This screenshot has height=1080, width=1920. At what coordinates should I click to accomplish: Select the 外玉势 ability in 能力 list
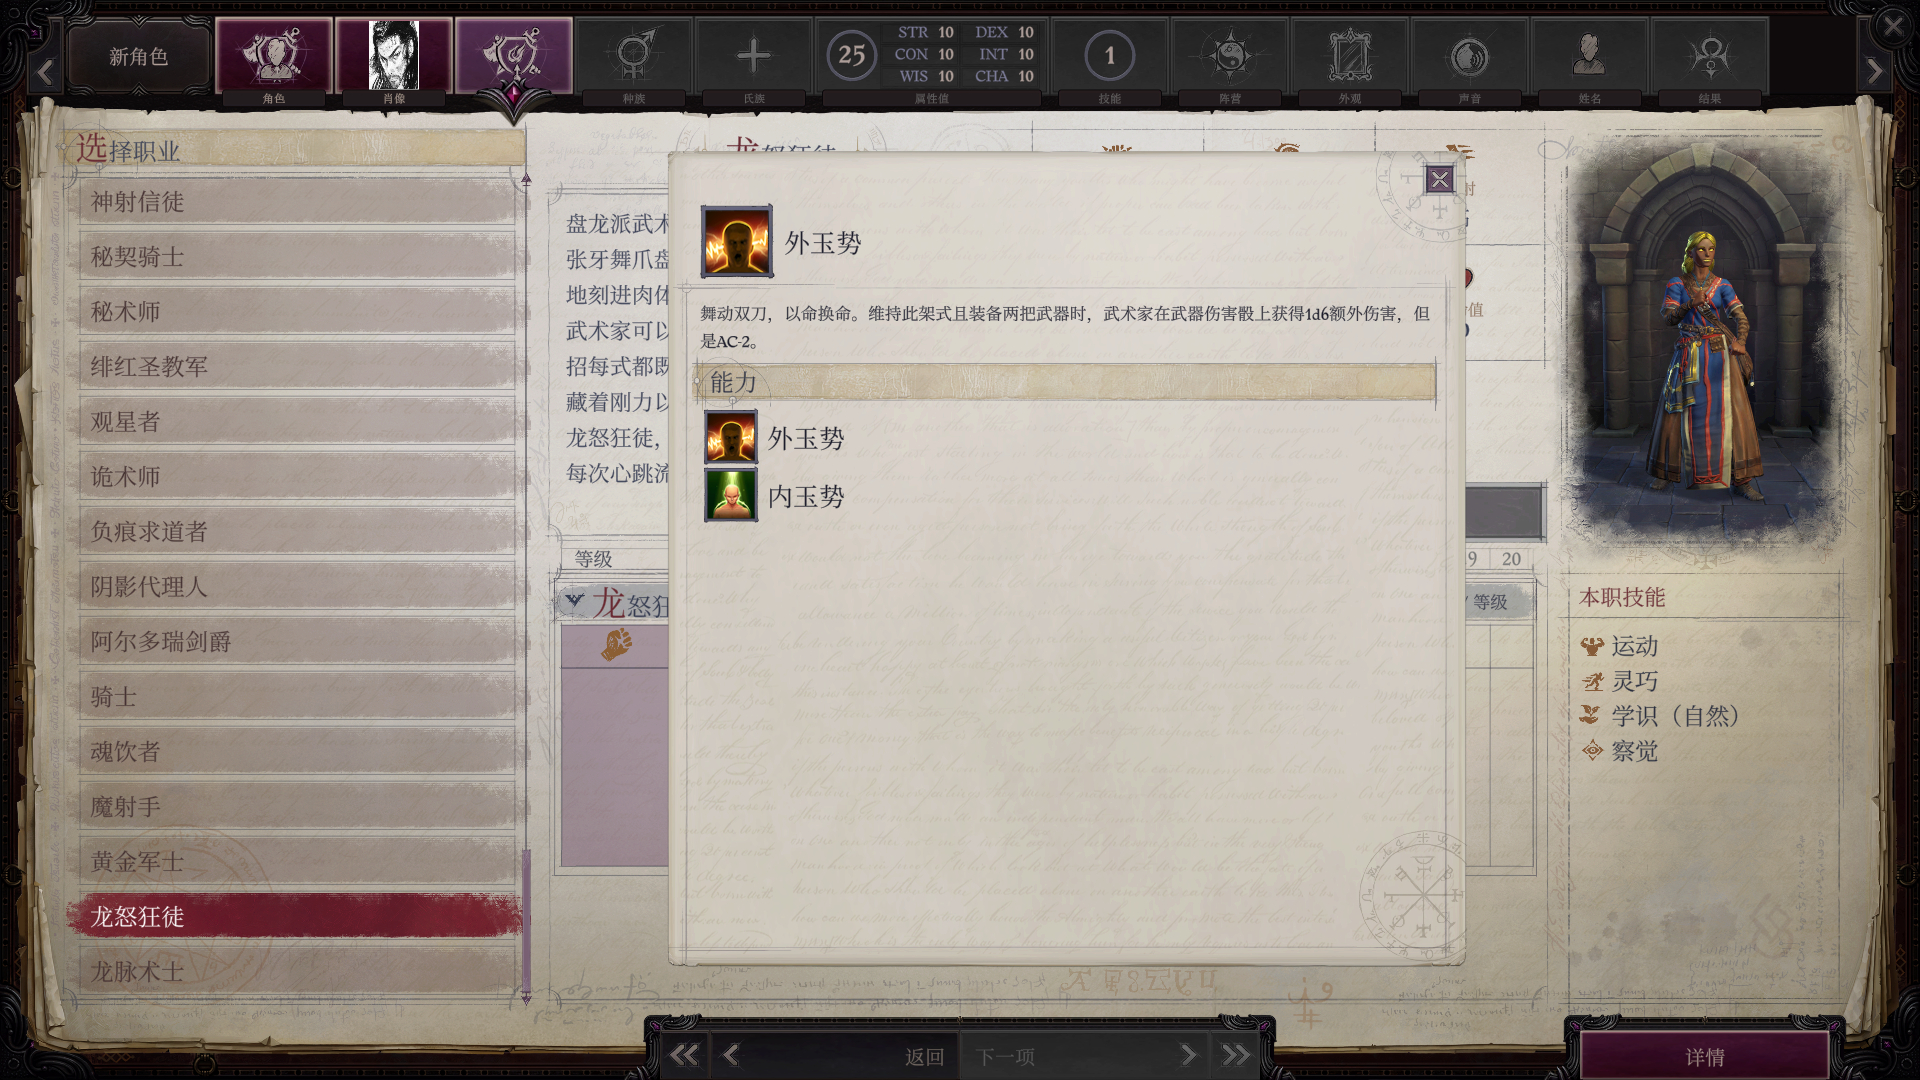pyautogui.click(x=776, y=438)
